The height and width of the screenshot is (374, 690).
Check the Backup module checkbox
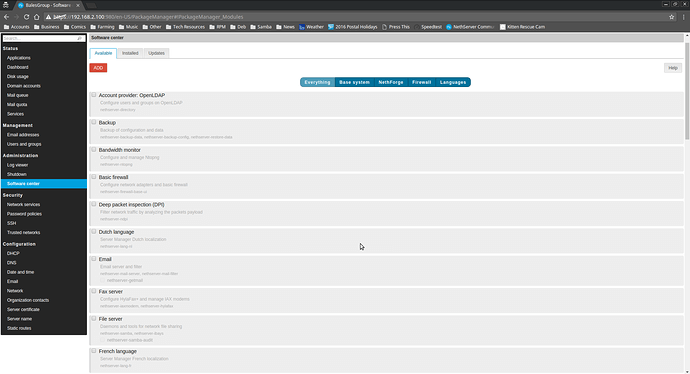pos(94,122)
